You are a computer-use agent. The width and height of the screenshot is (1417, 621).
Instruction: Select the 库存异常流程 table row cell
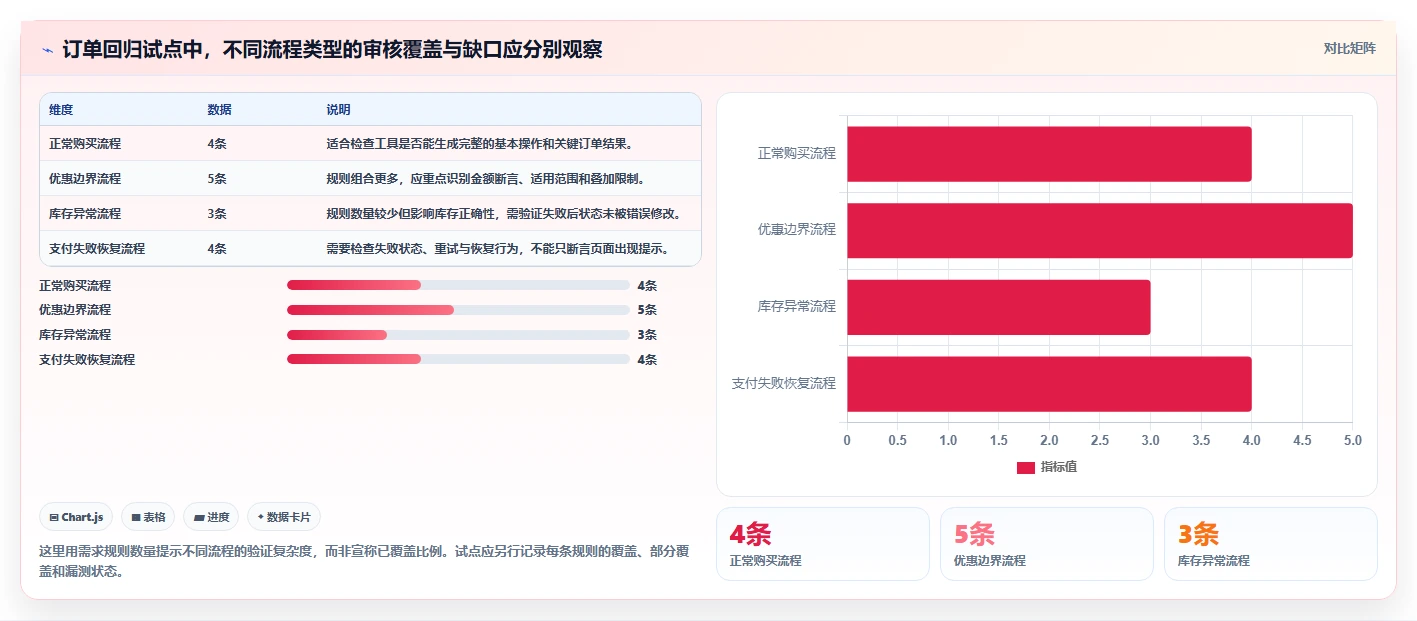point(85,214)
